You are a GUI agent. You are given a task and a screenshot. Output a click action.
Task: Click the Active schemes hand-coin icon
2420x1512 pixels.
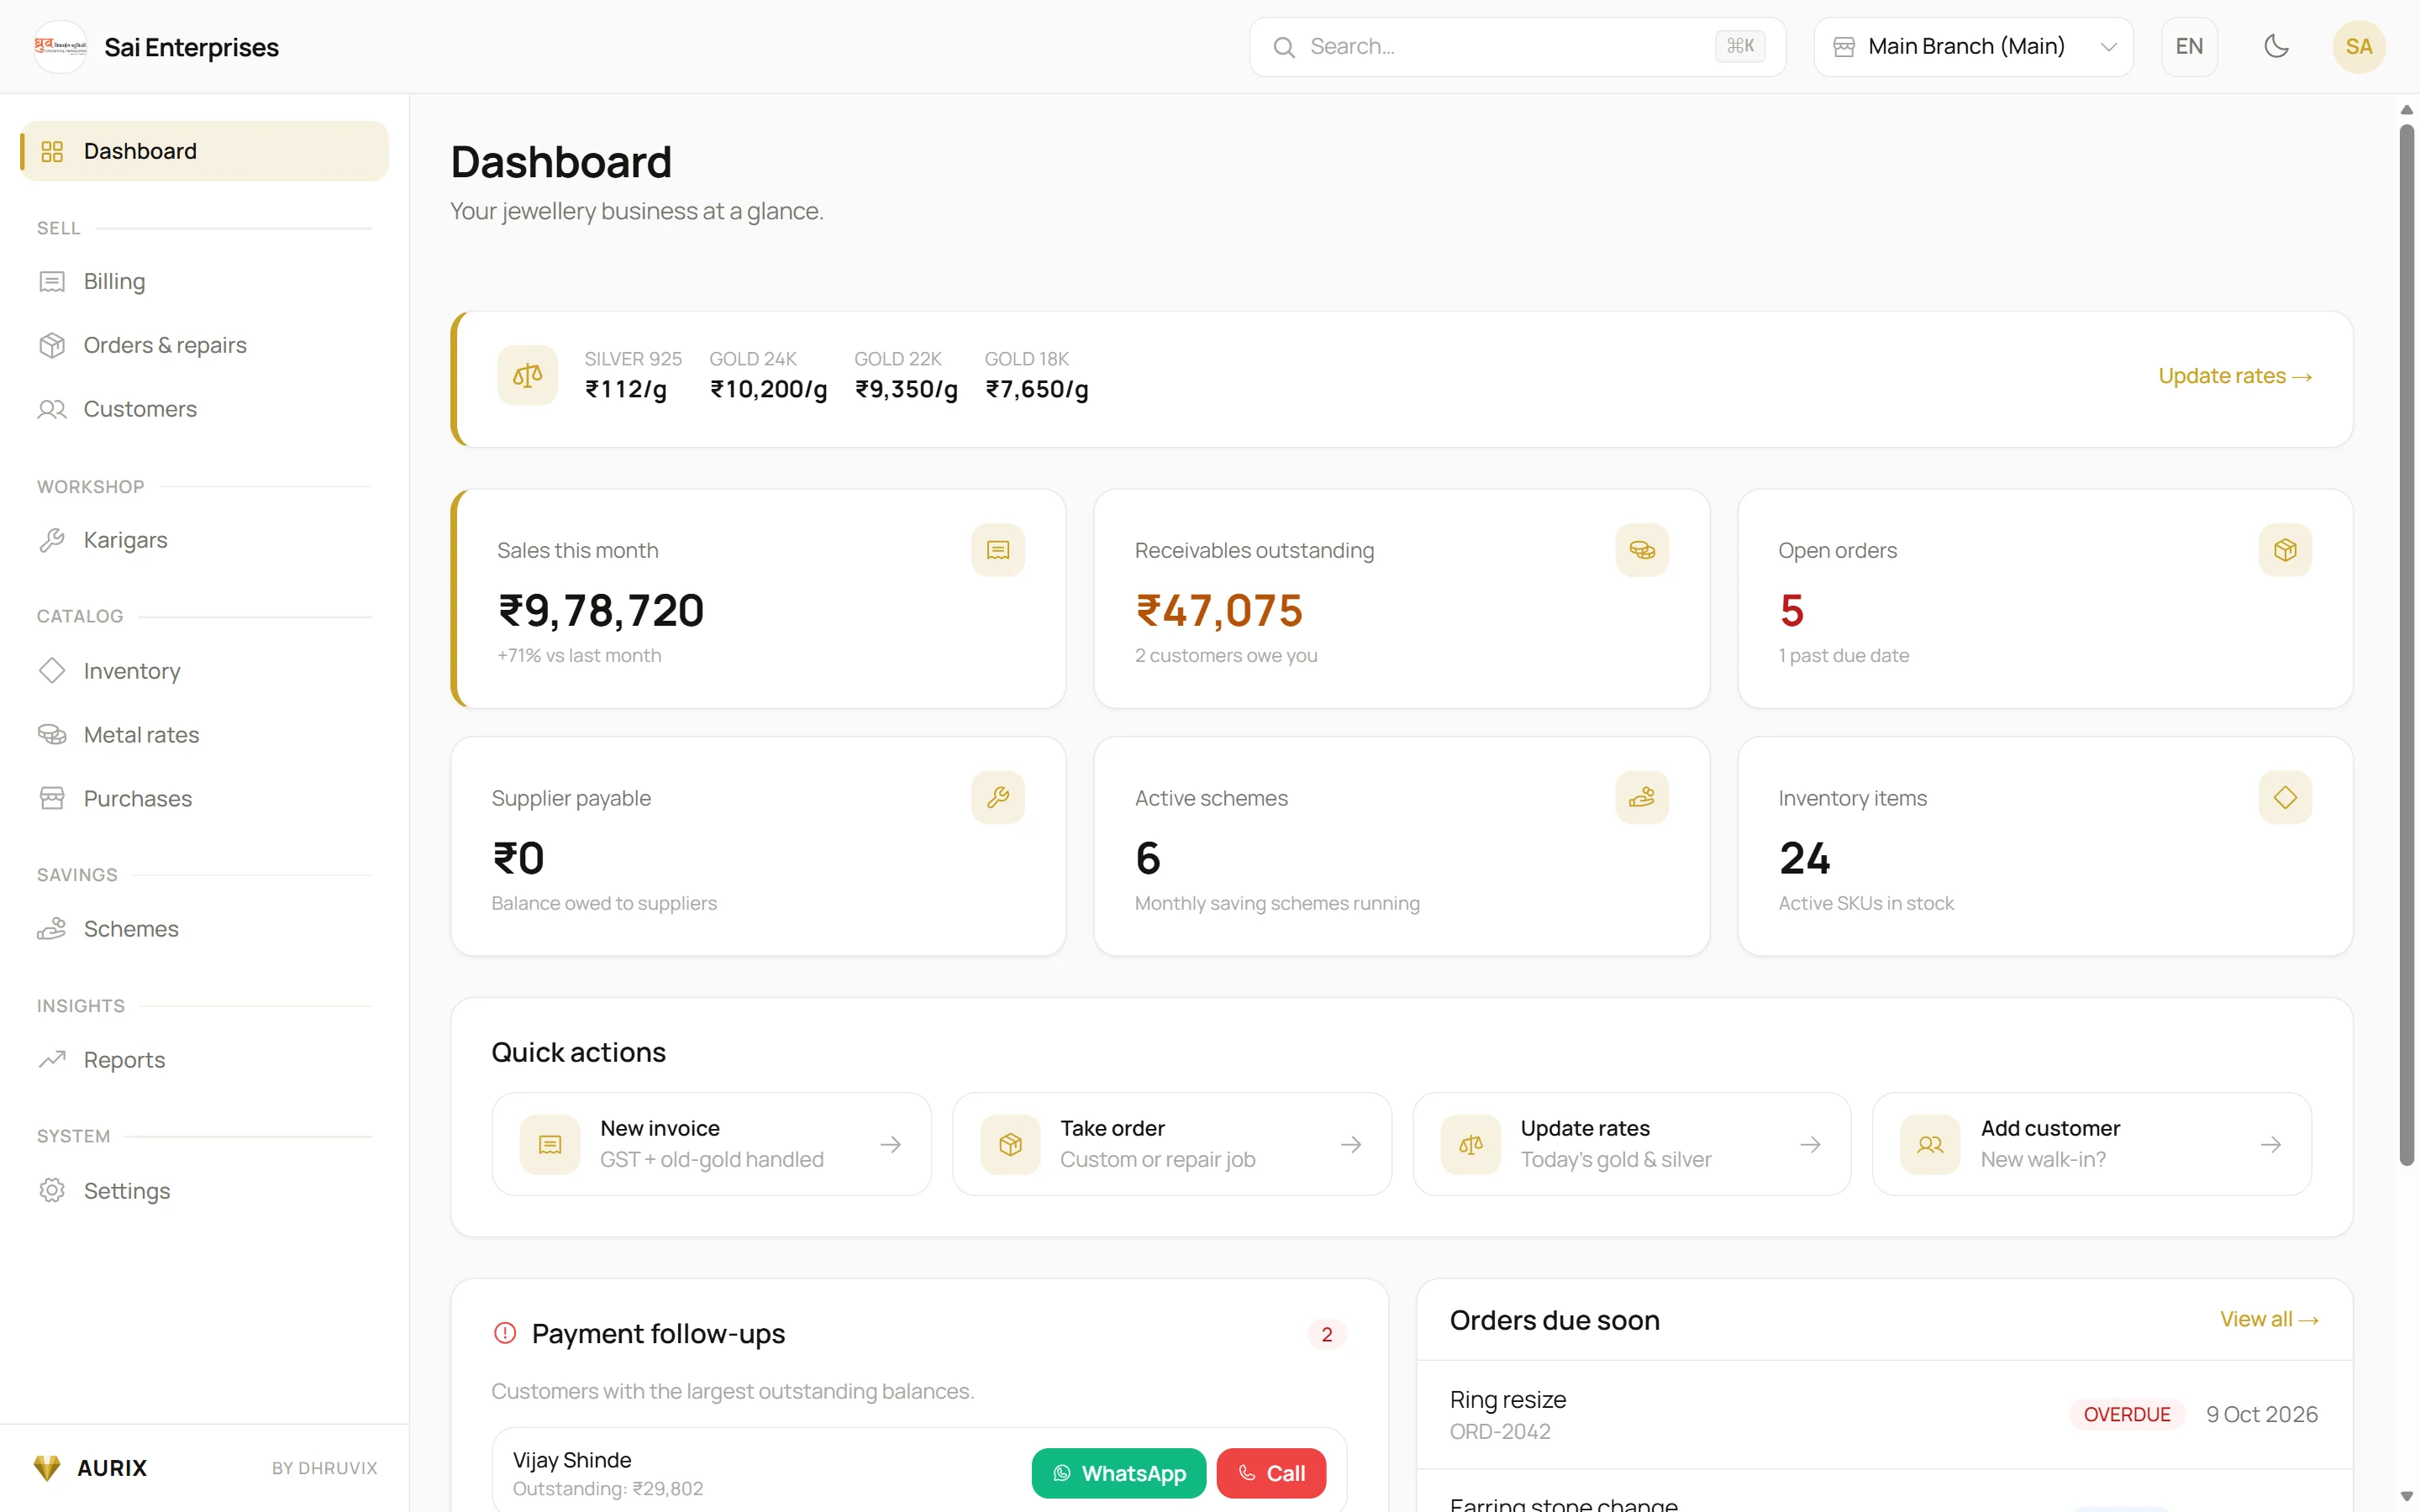1642,797
